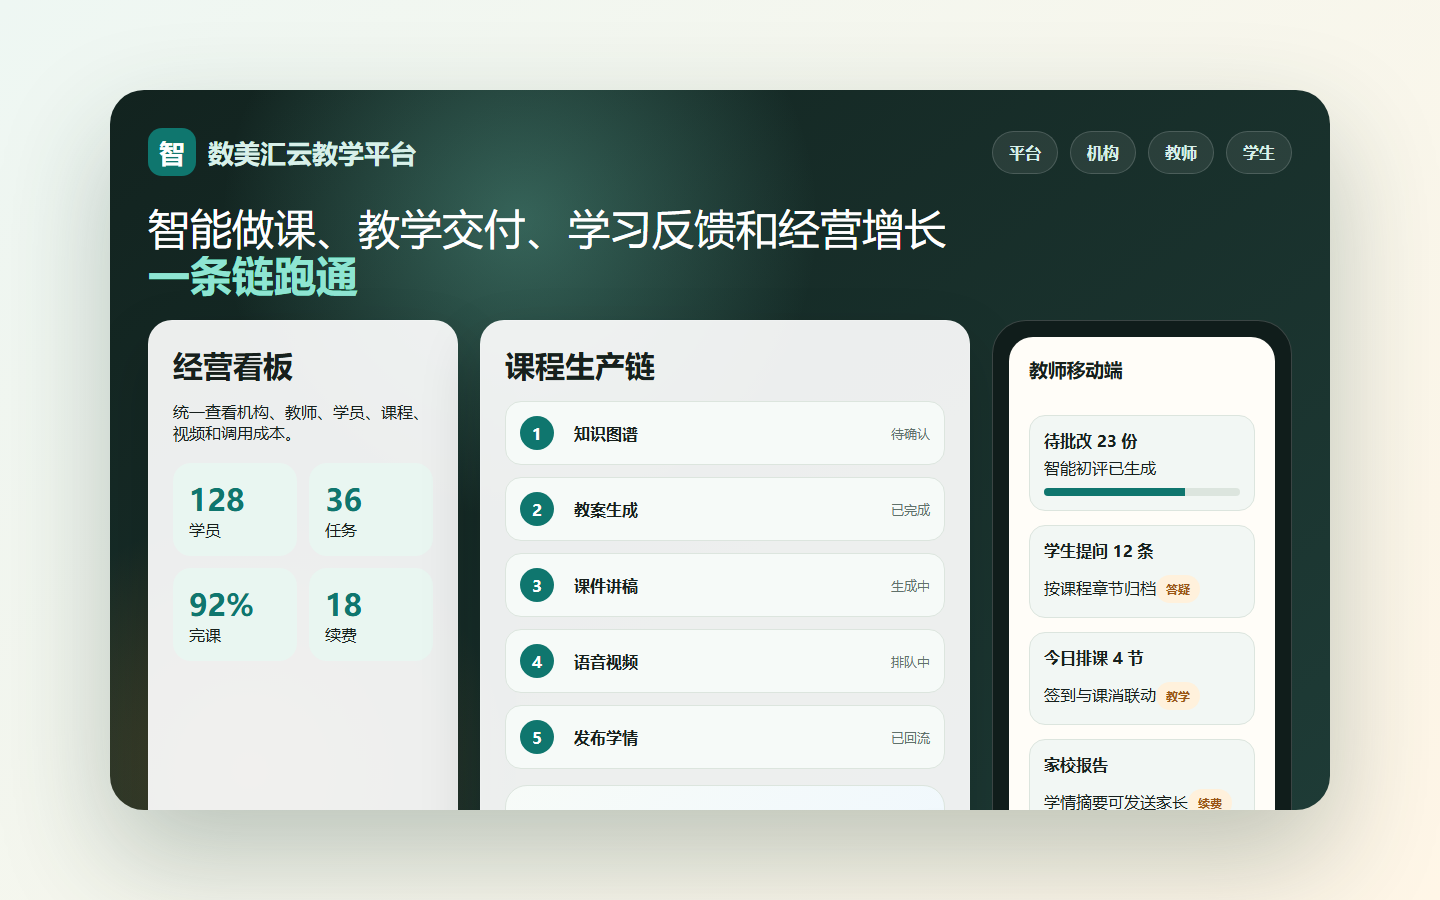Click step 3 circle for 课件讲稿
This screenshot has height=900, width=1440.
tap(537, 585)
